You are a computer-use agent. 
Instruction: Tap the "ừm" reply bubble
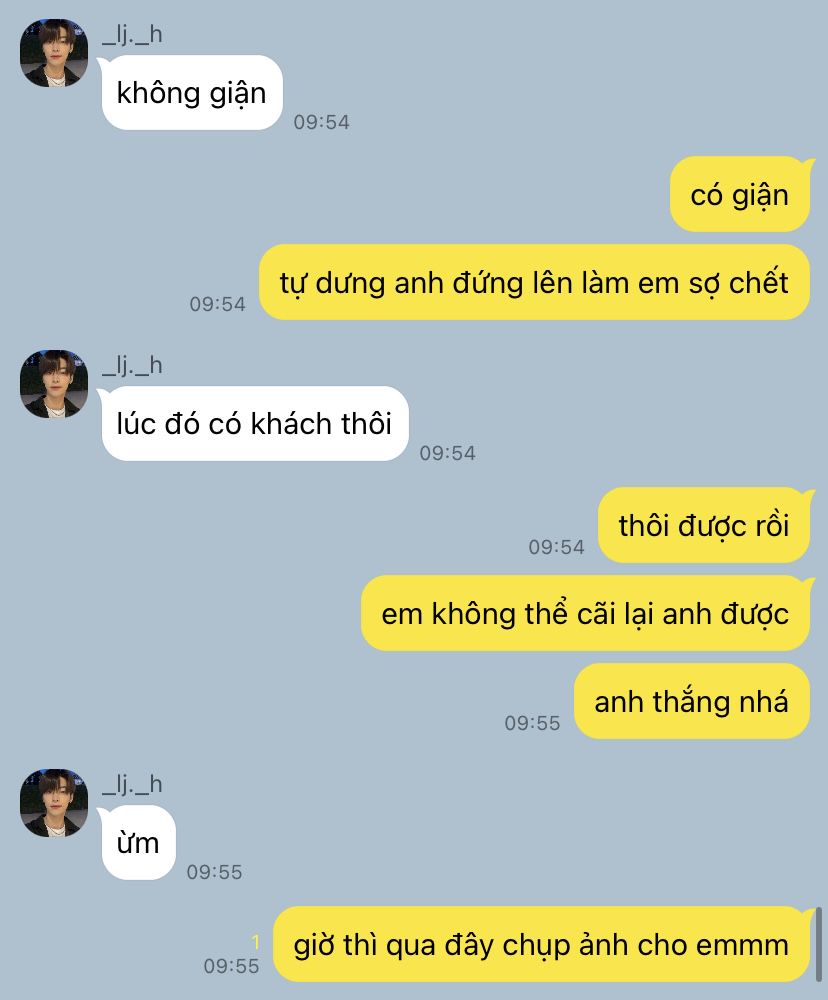138,843
